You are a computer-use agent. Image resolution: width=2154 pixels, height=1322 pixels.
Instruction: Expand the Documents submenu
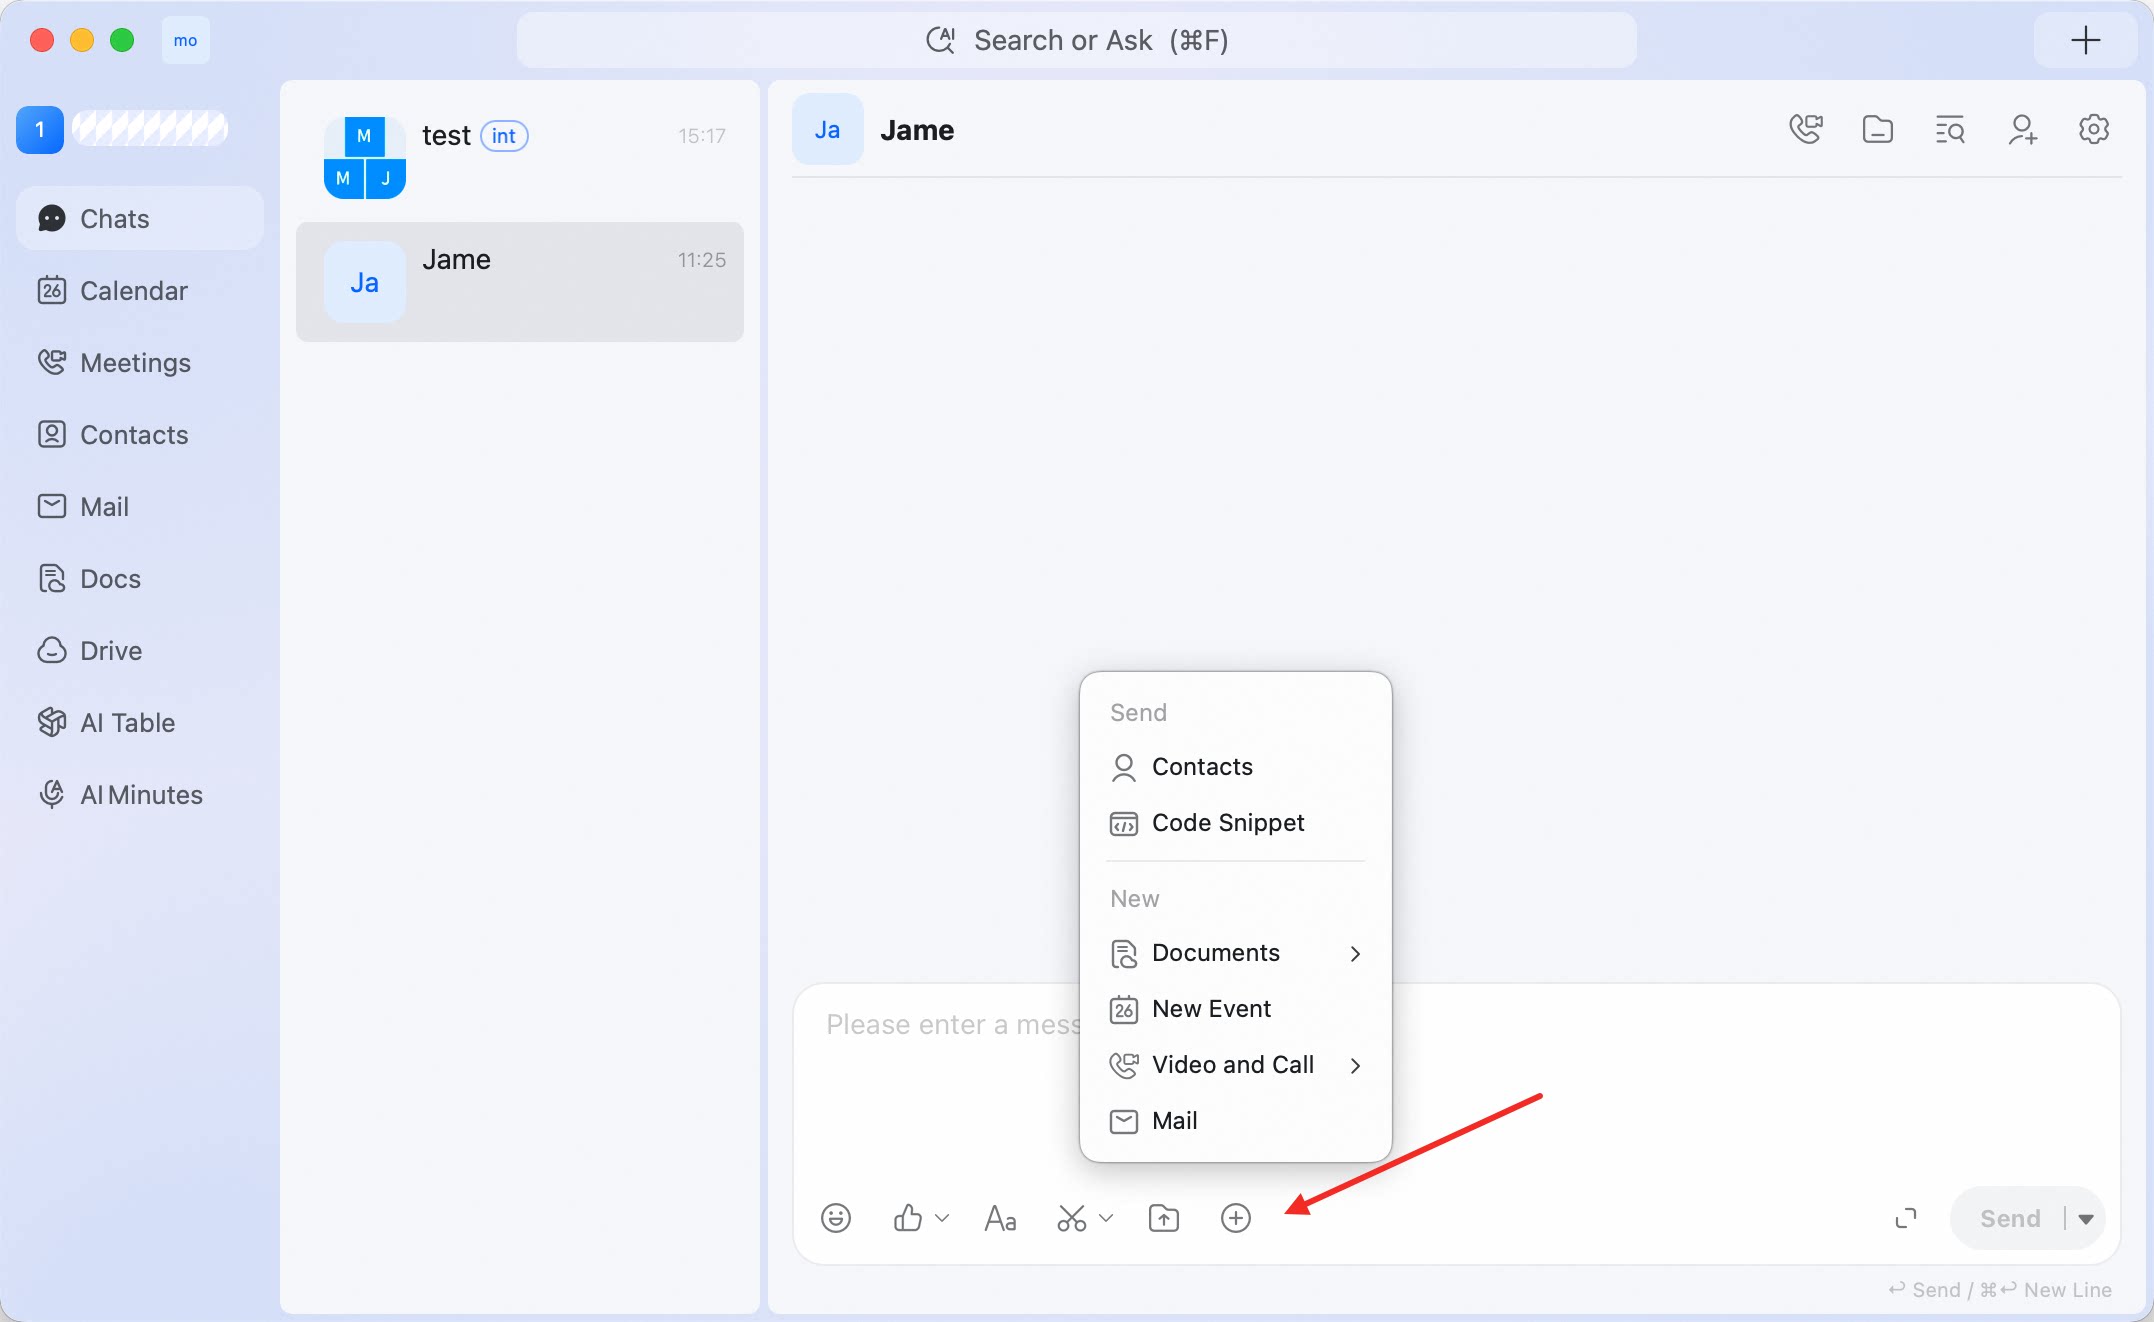[x=1236, y=953]
